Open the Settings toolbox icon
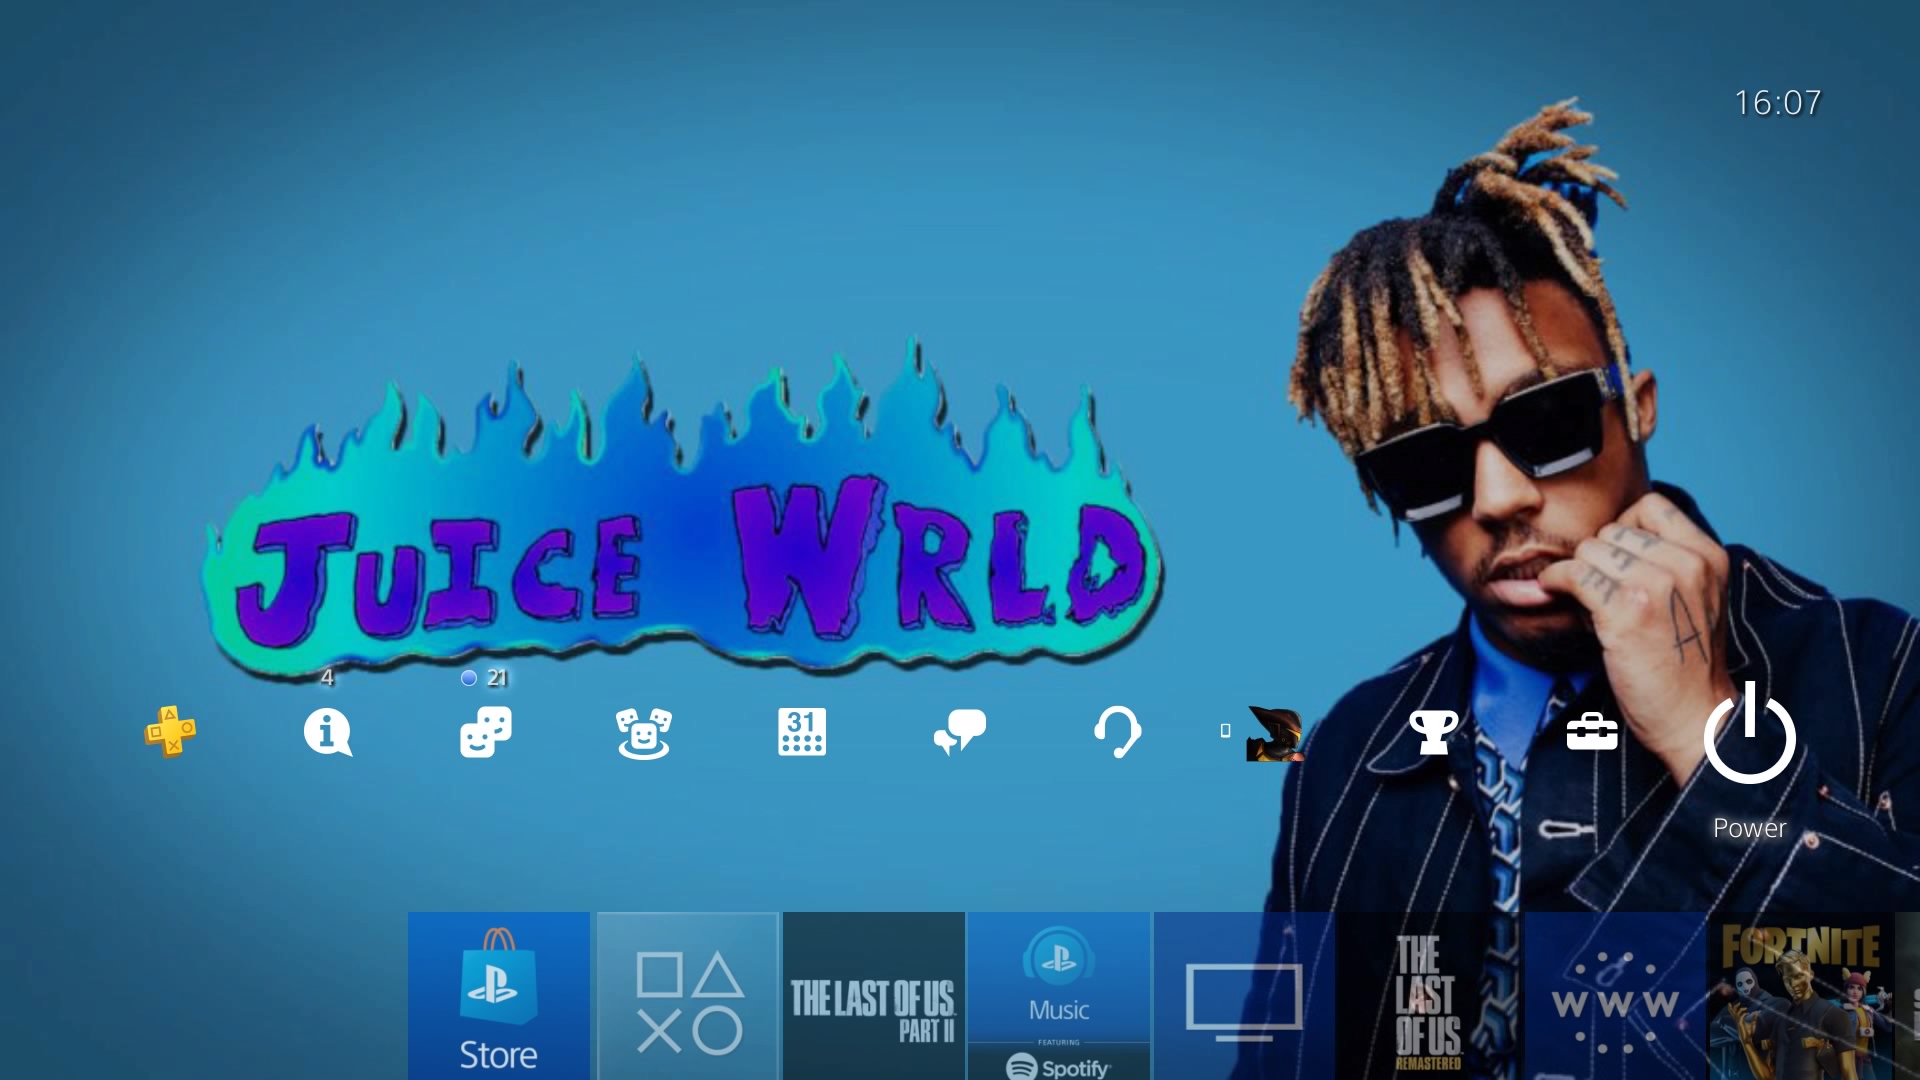Screen dimensions: 1920x1080 1592,732
